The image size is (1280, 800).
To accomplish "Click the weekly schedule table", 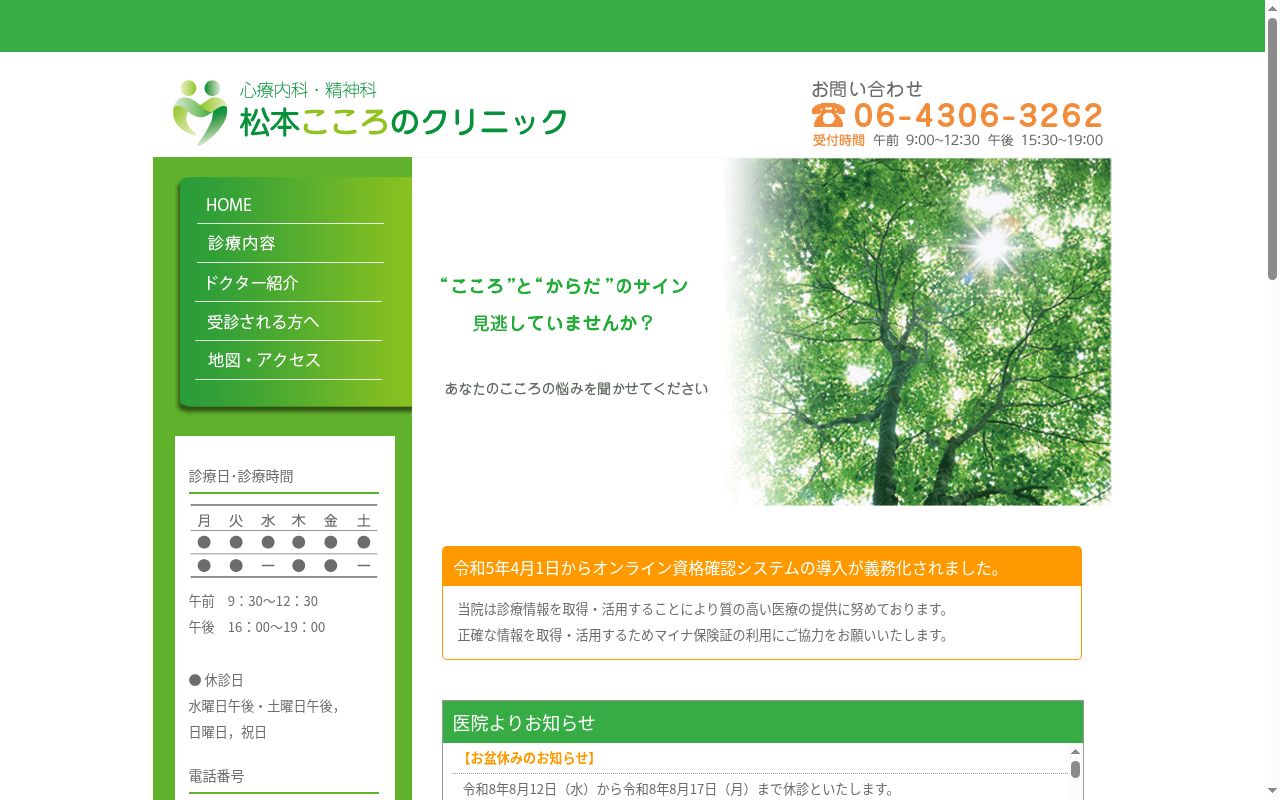I will pos(284,542).
